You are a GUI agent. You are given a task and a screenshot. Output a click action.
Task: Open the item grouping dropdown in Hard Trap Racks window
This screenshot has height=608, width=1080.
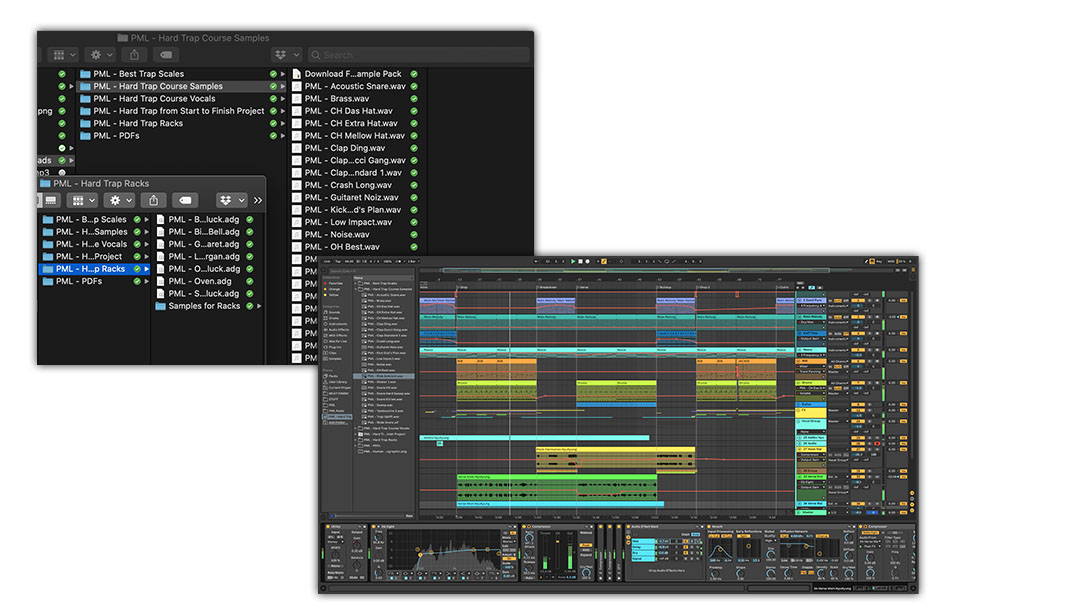click(x=83, y=200)
